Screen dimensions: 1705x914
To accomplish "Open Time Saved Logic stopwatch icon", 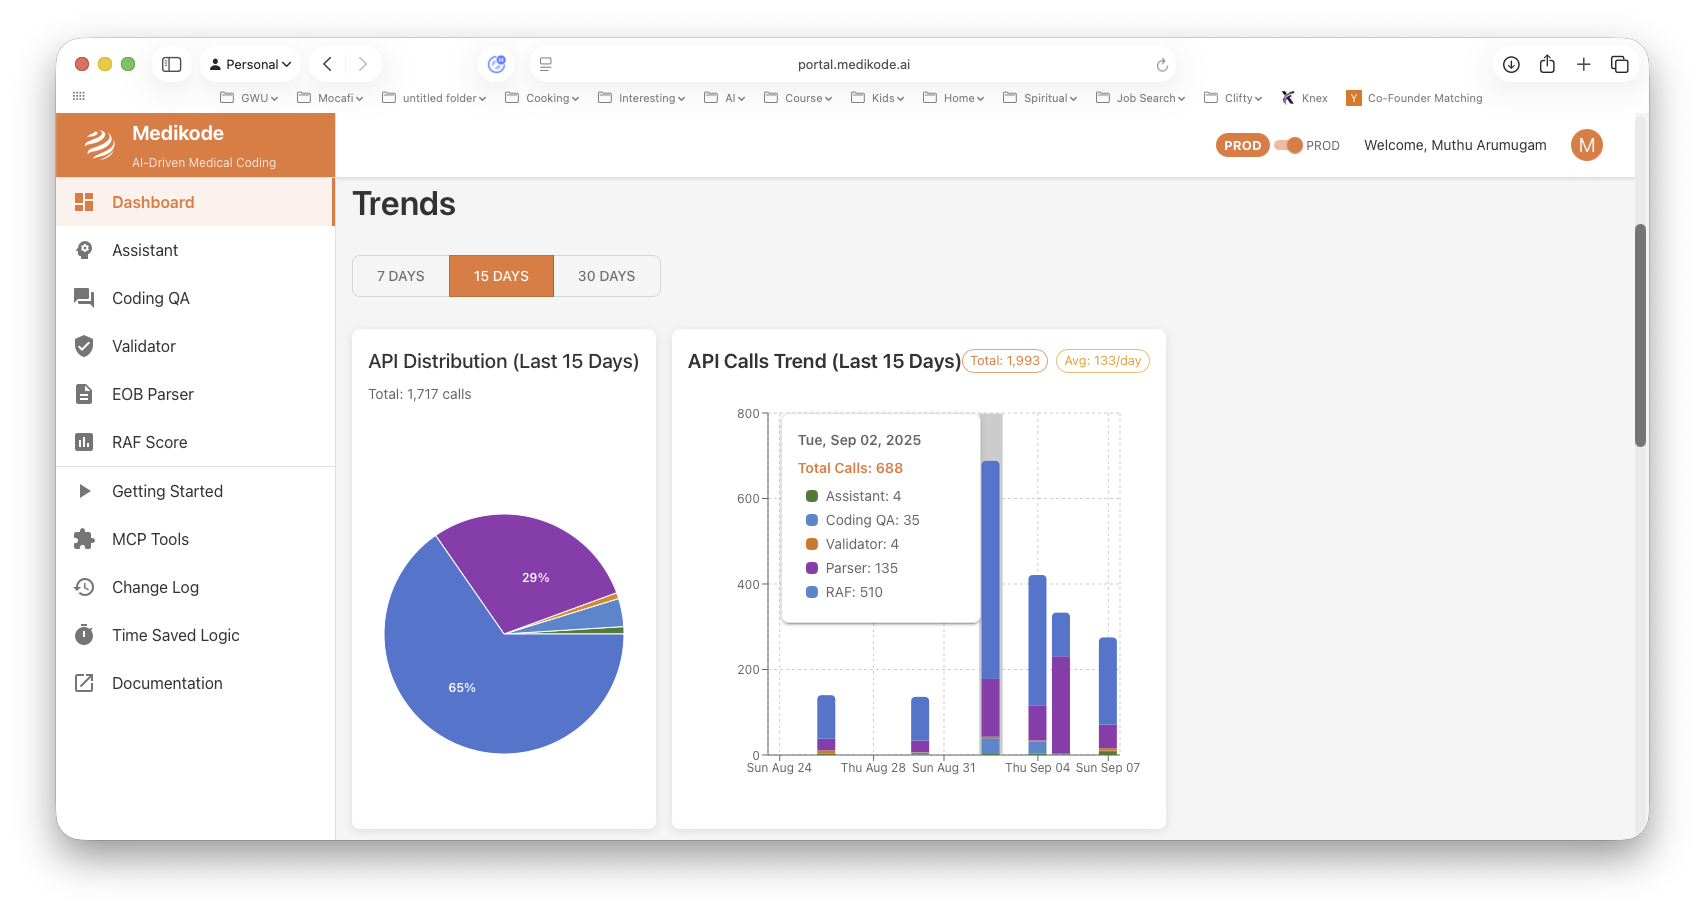I will pyautogui.click(x=84, y=635).
